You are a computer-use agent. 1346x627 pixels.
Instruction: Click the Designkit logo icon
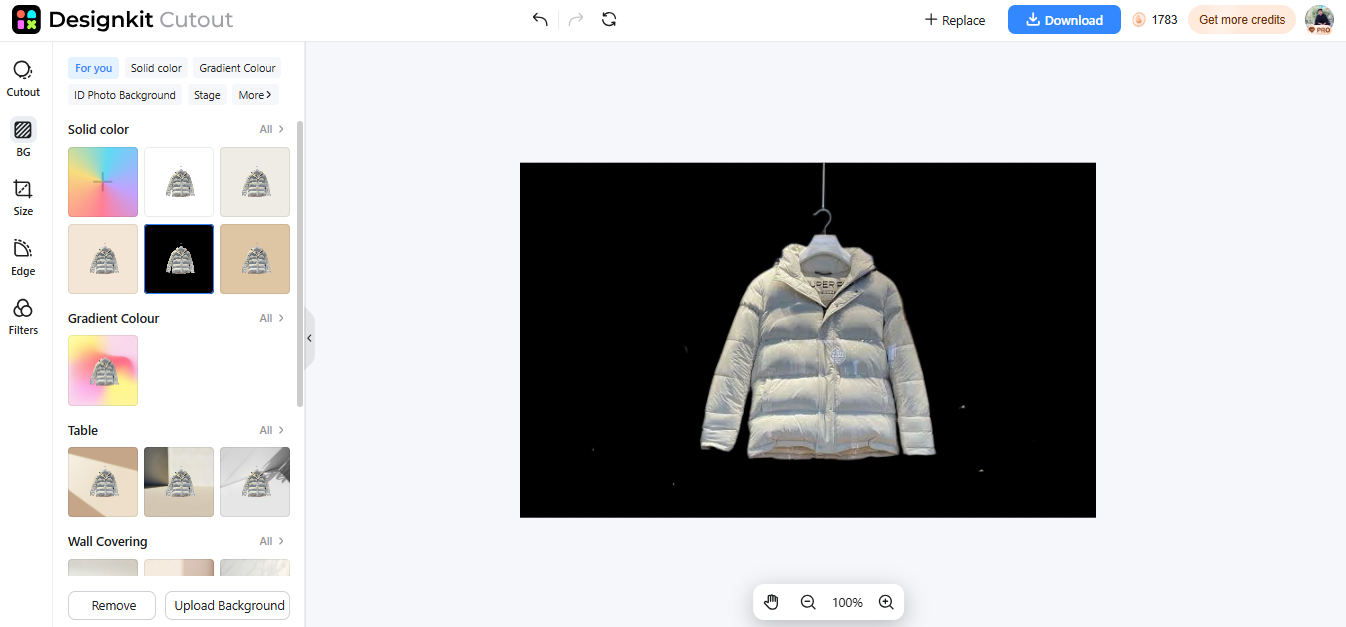pos(26,20)
